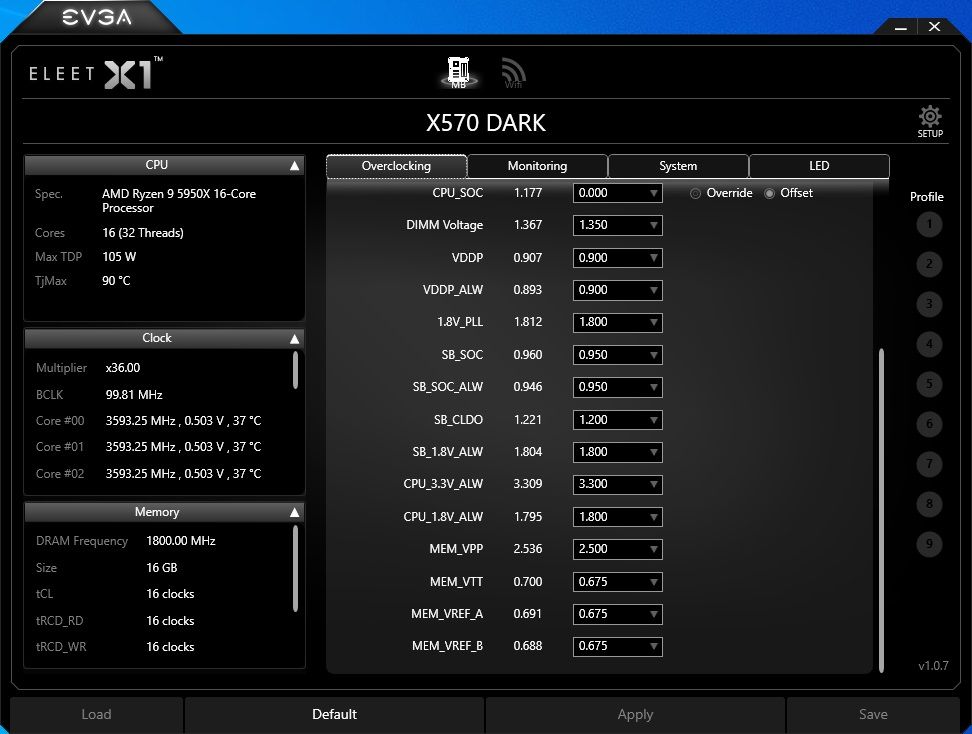
Task: Switch to the System tab
Action: (678, 166)
